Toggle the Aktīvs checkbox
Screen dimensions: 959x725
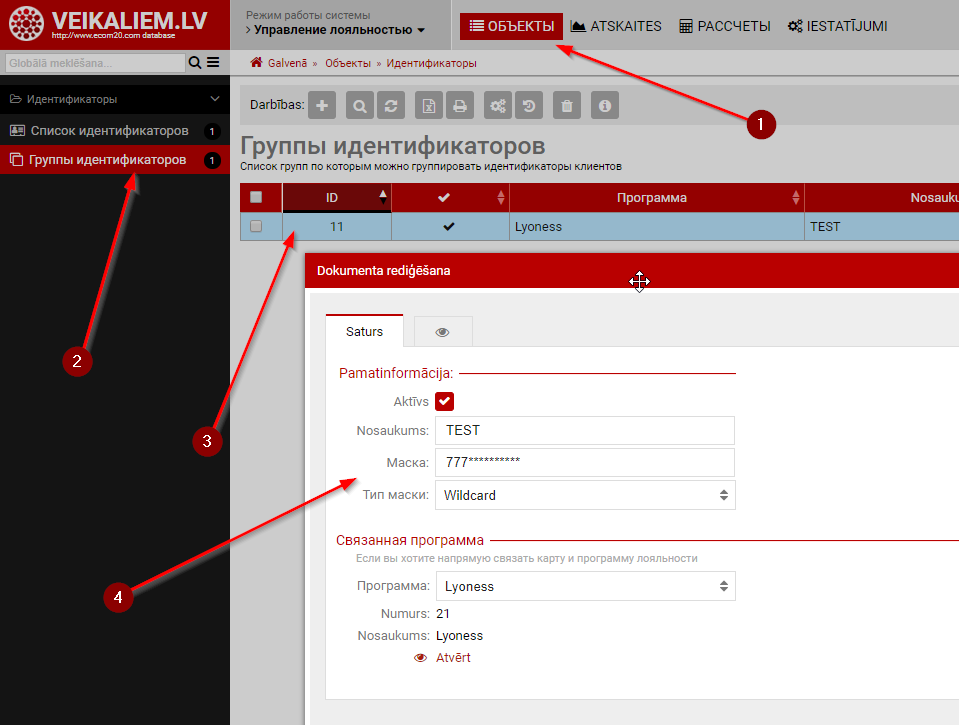(x=445, y=401)
